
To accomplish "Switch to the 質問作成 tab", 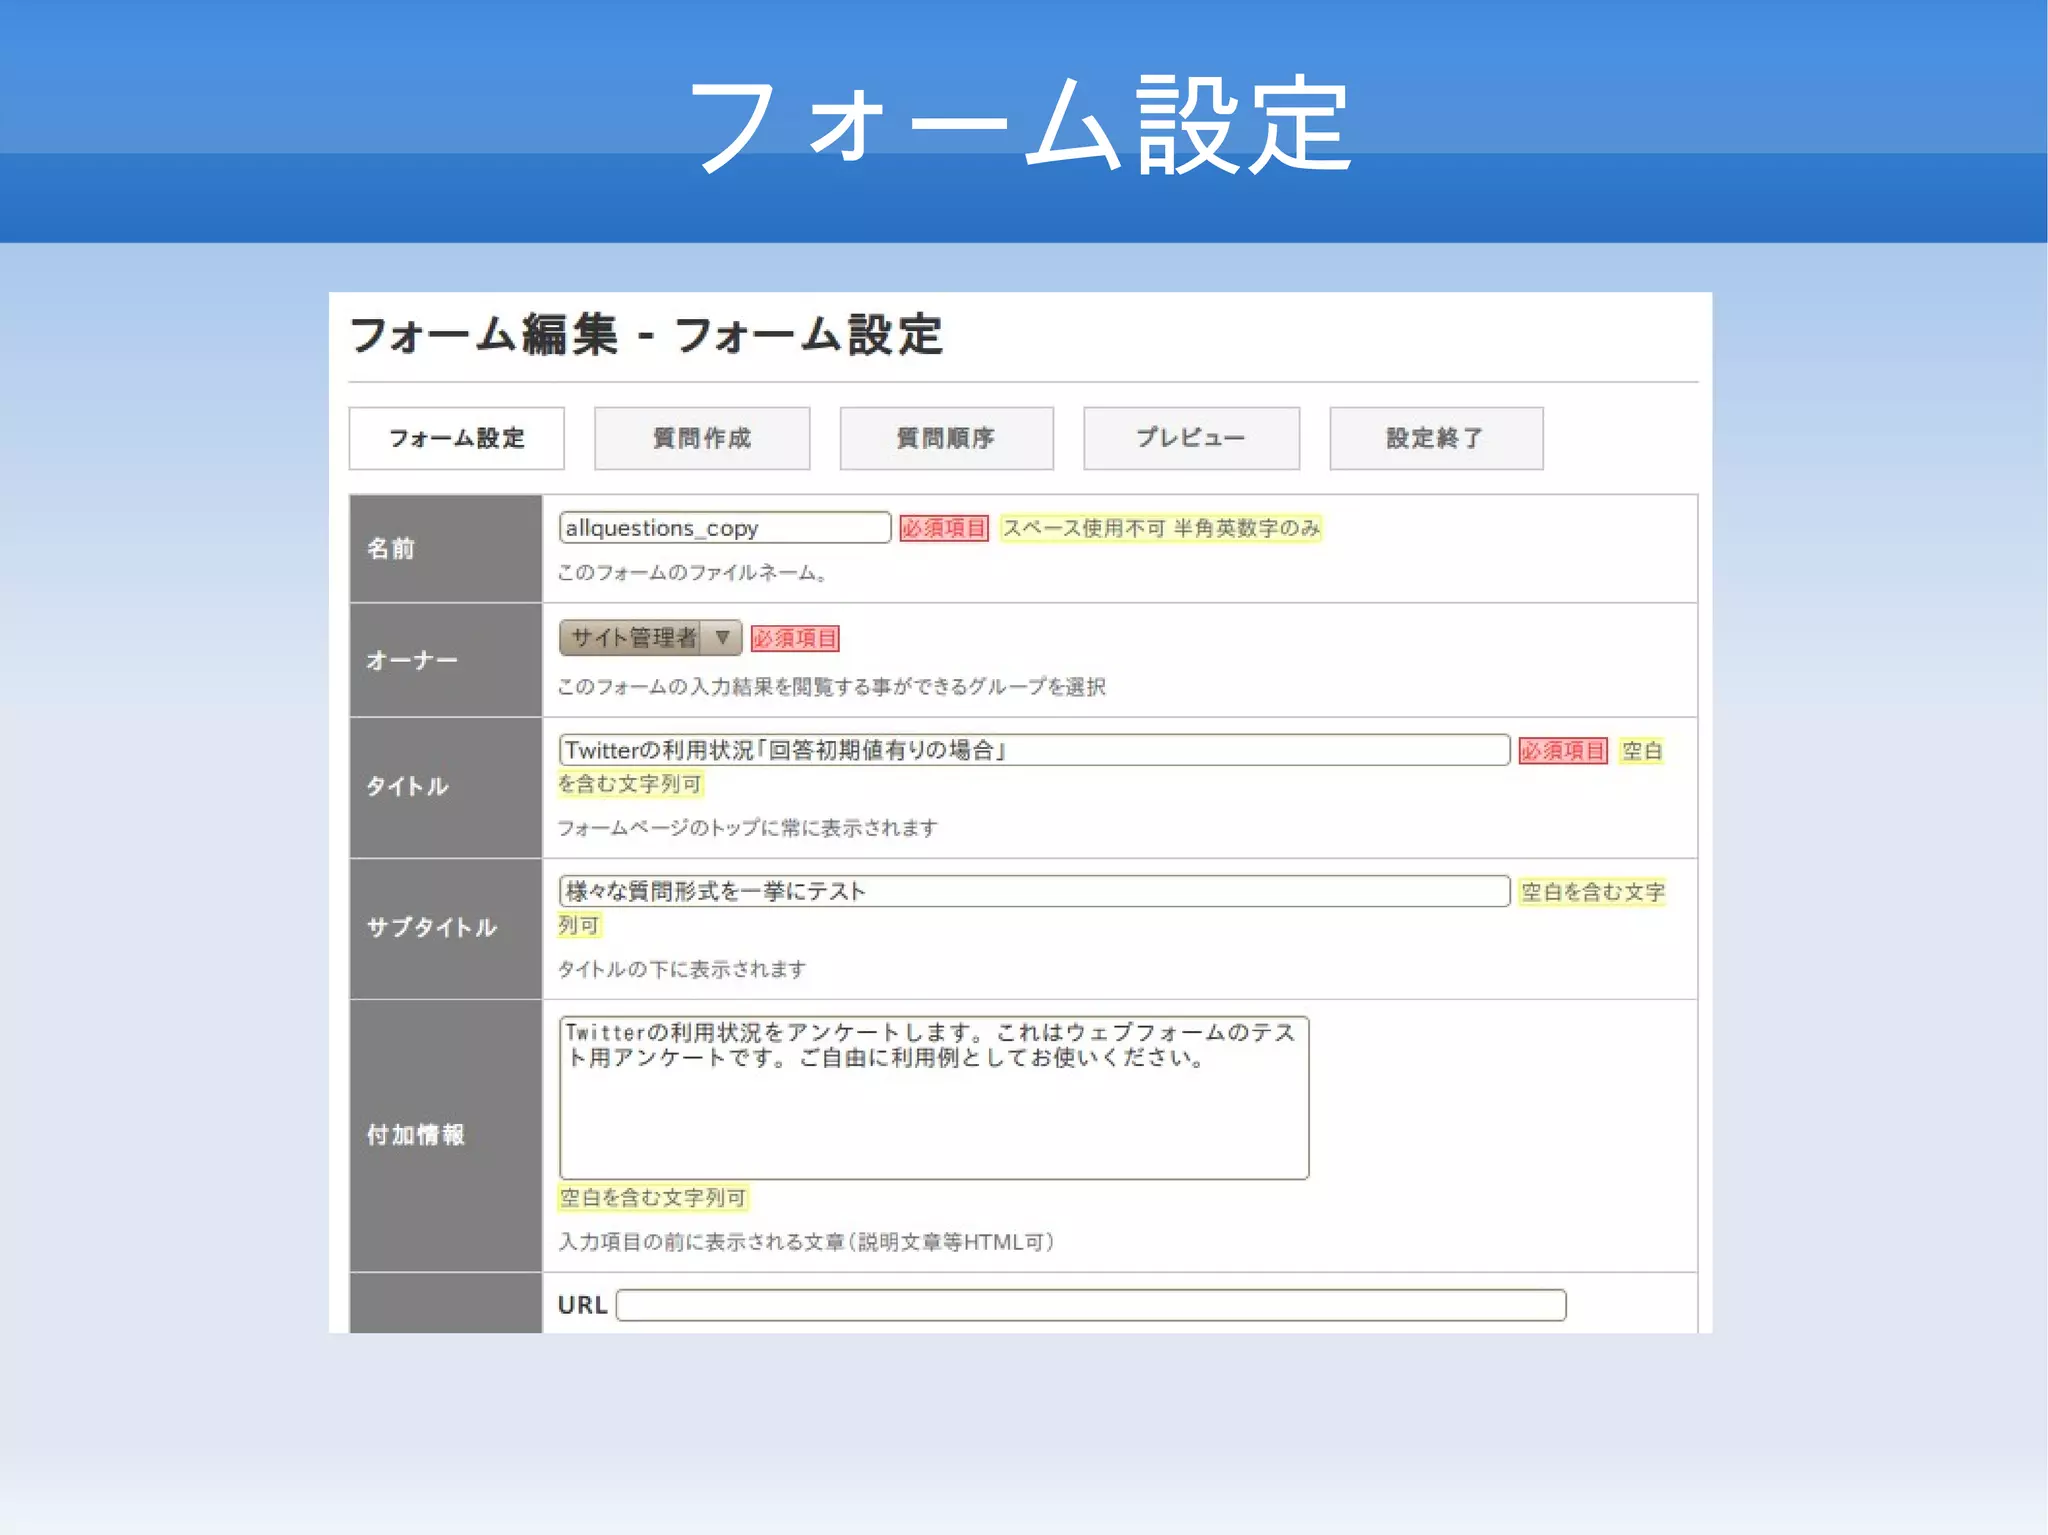I will point(702,438).
